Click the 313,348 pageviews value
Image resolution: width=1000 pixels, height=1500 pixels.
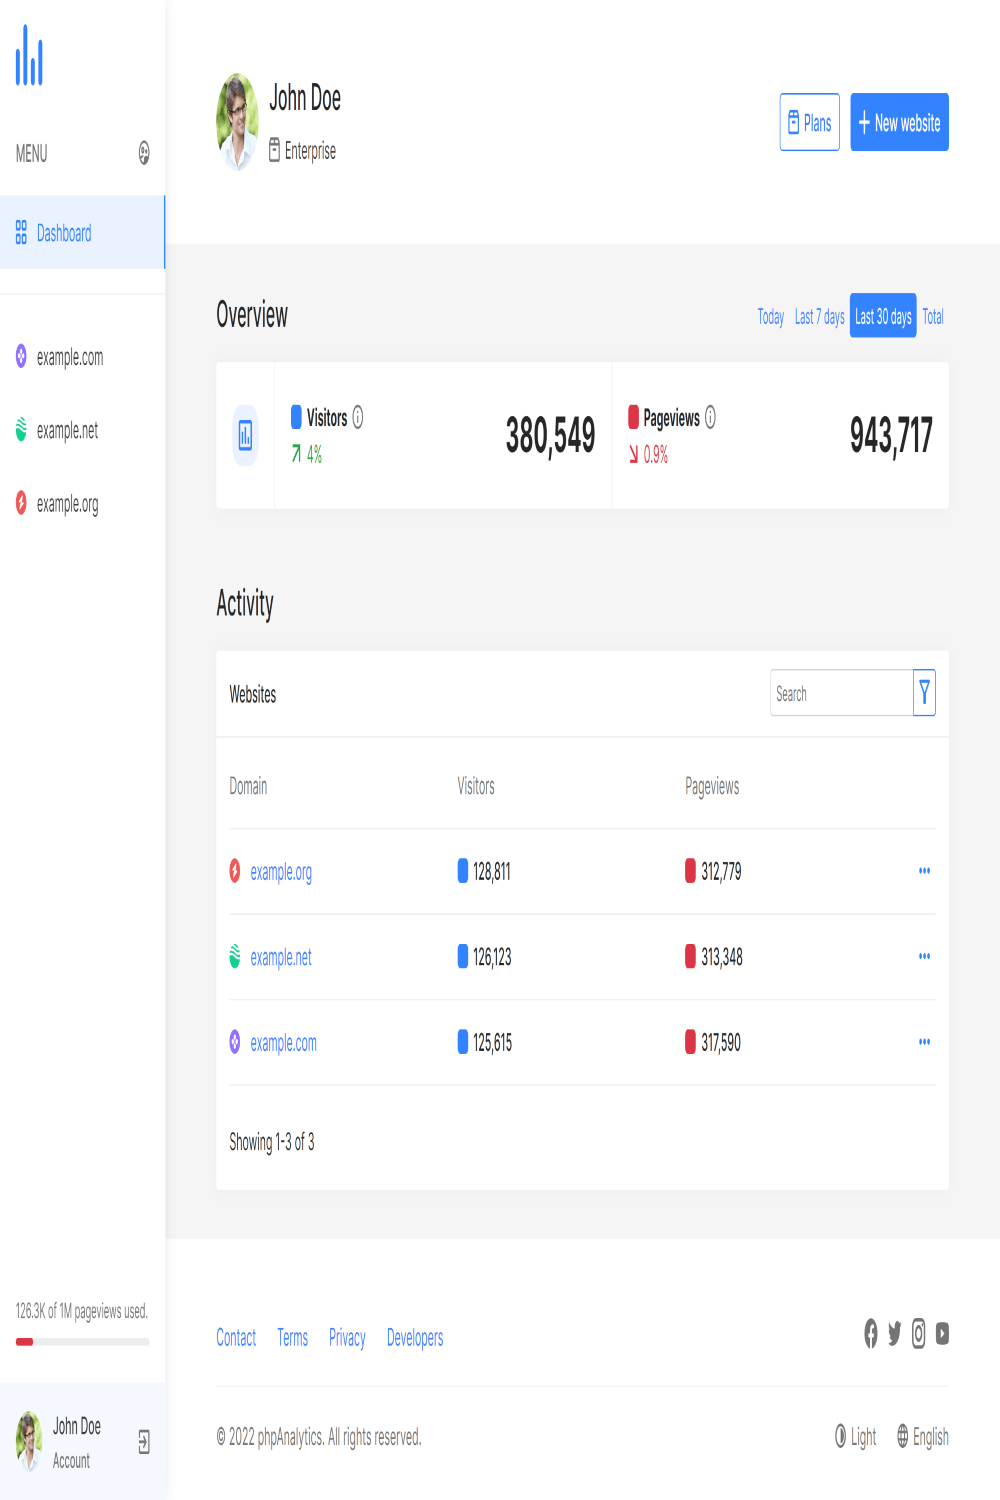pyautogui.click(x=722, y=957)
